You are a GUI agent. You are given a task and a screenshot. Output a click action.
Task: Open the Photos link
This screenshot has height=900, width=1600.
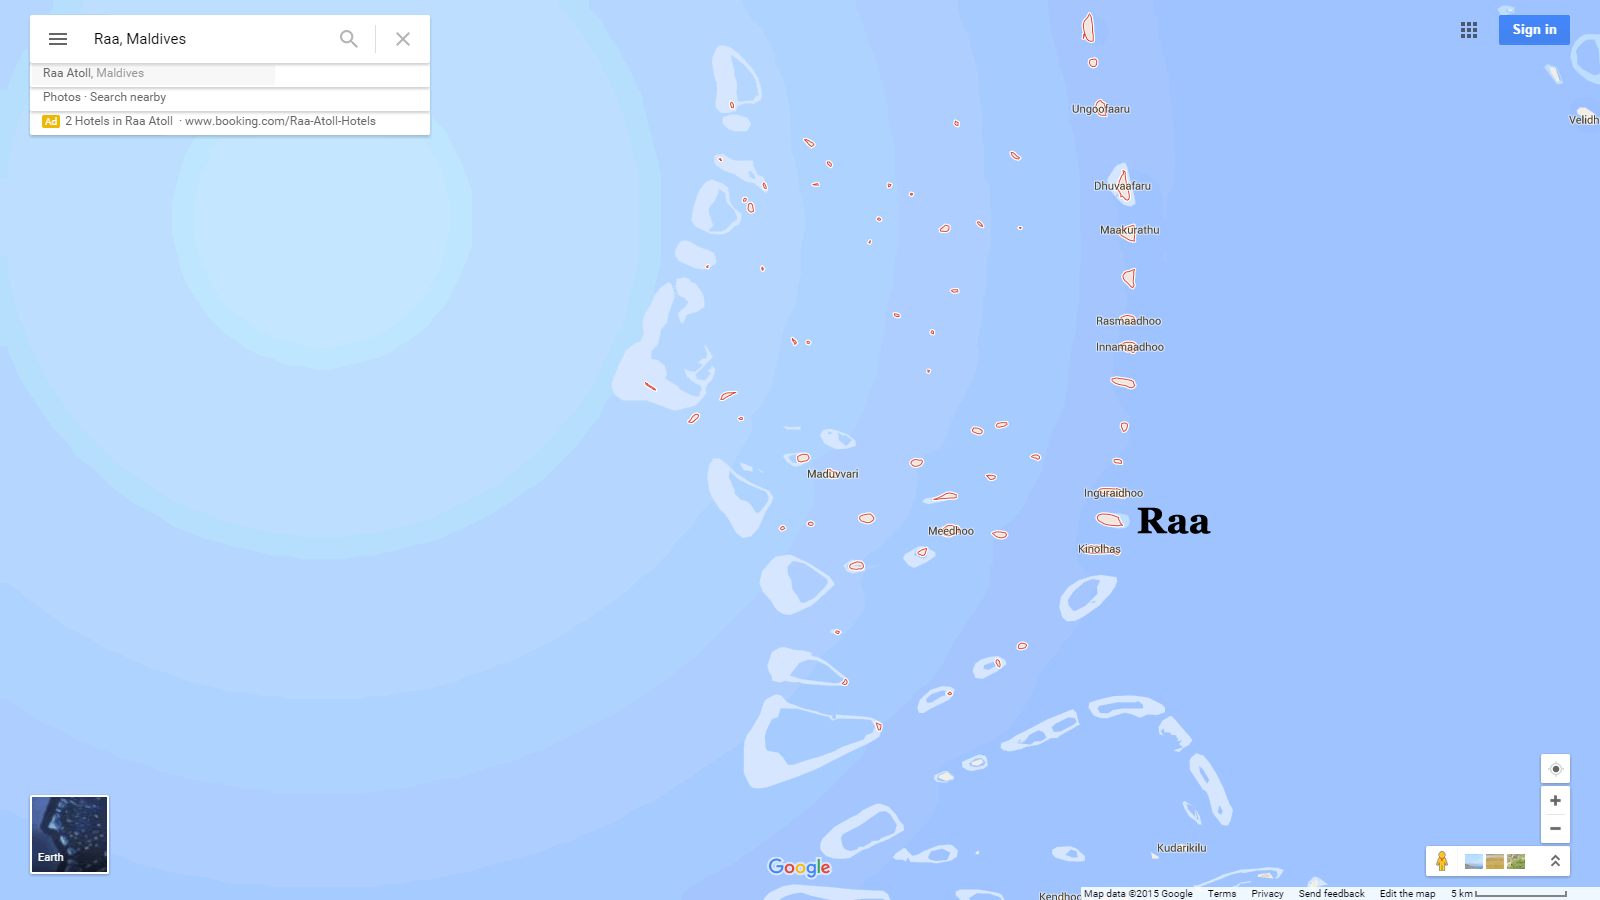(61, 97)
